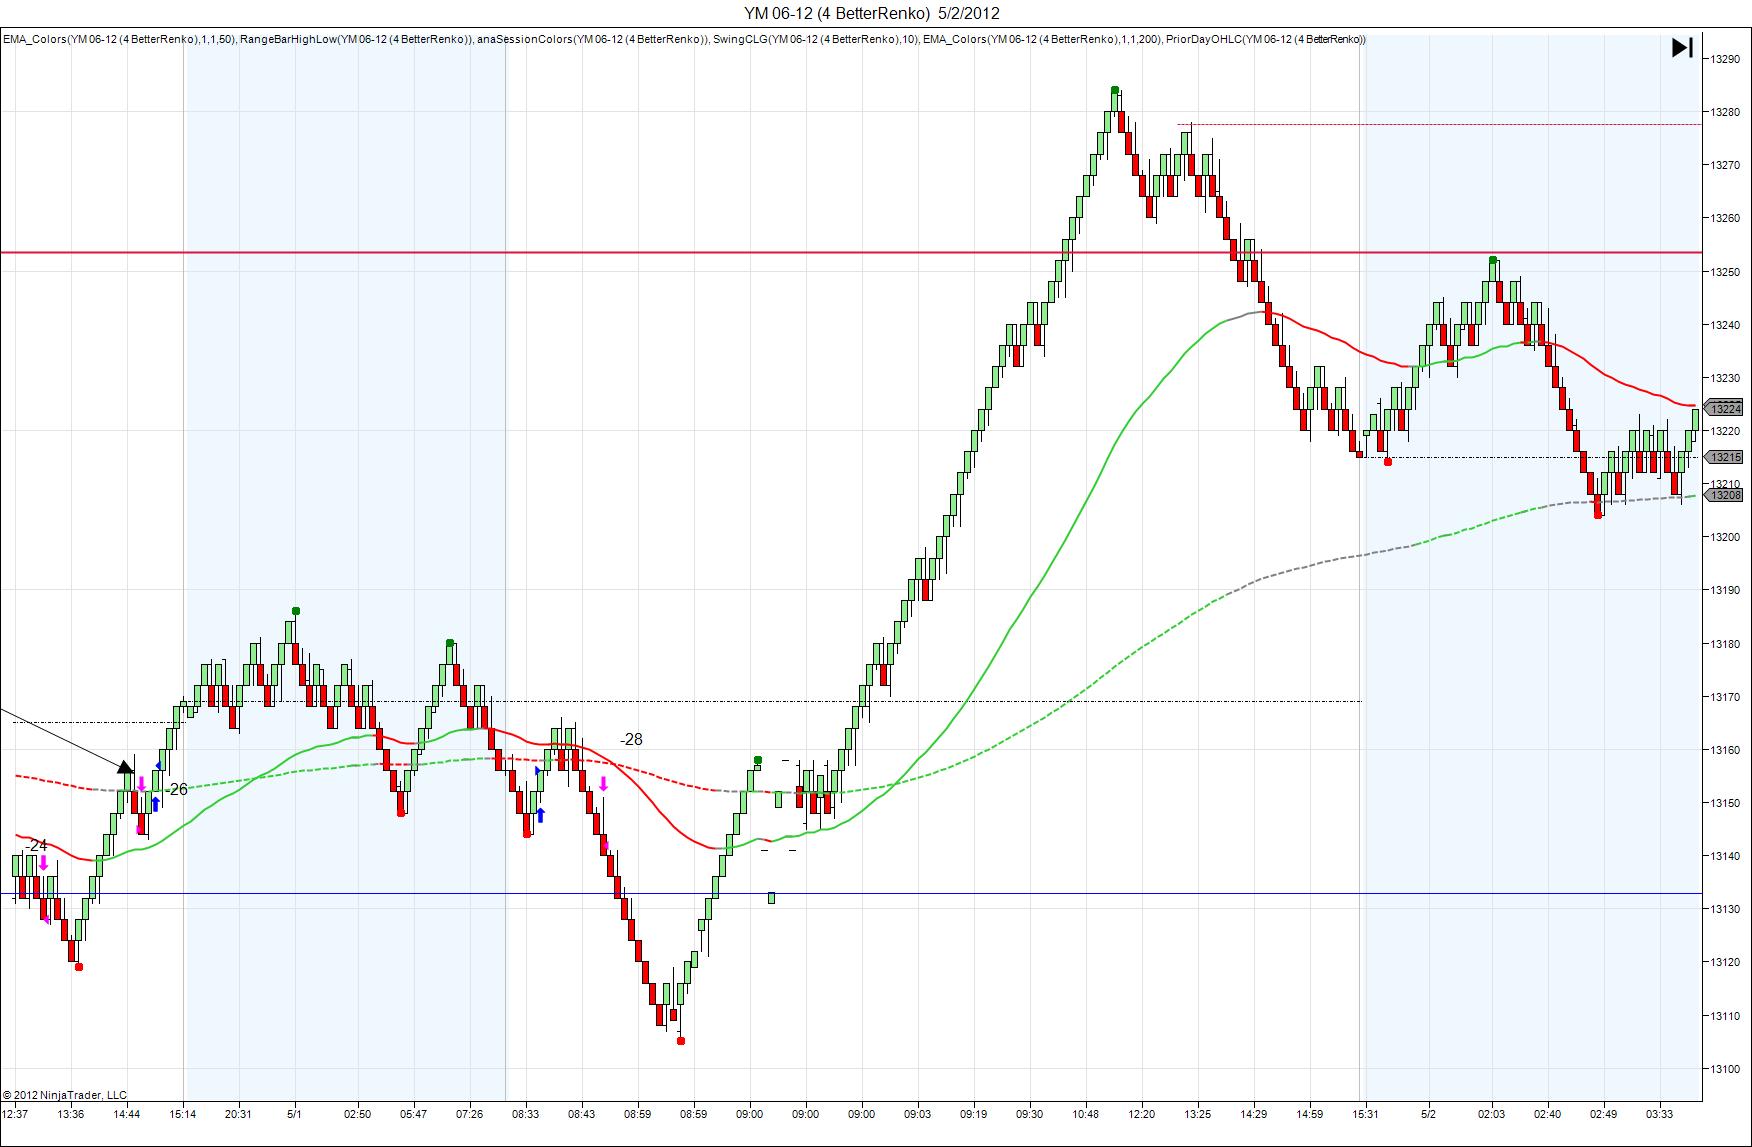Click the 15:31 time axis label
This screenshot has width=1752, height=1147.
click(1365, 1114)
